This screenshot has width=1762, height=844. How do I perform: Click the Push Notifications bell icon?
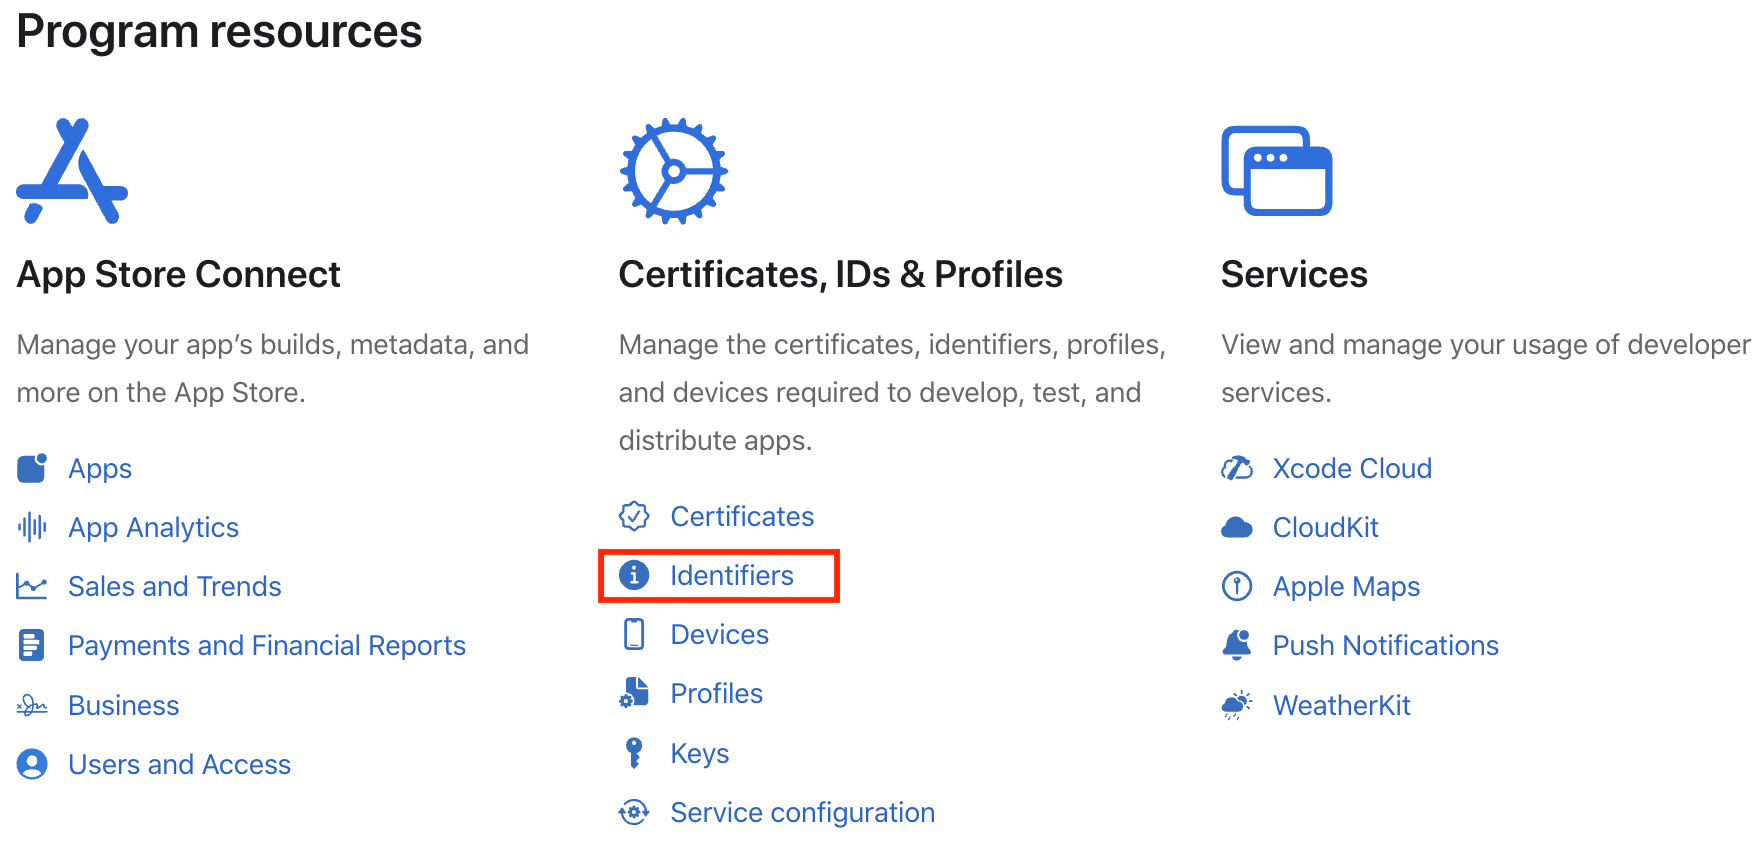point(1237,645)
